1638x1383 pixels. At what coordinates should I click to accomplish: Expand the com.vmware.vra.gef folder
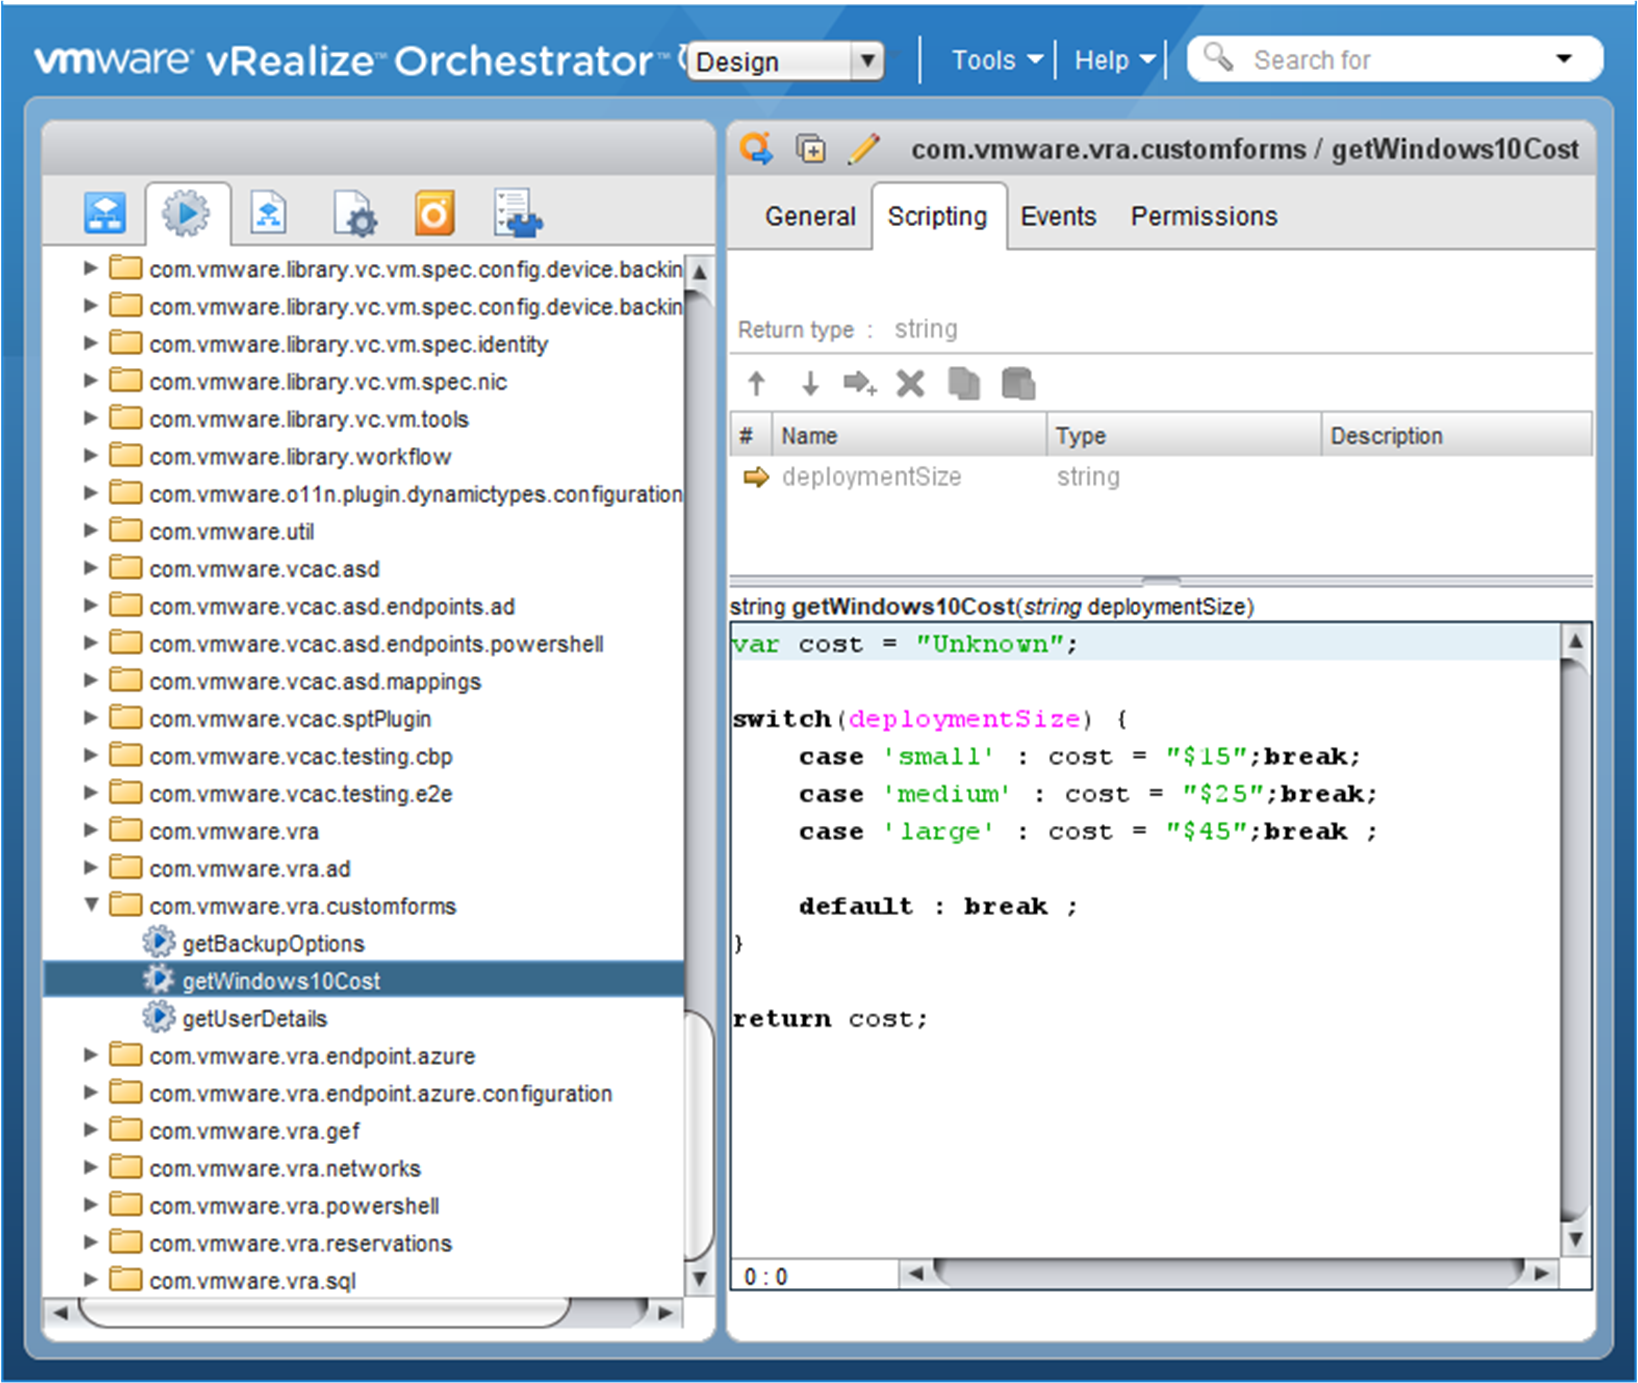pyautogui.click(x=90, y=1130)
